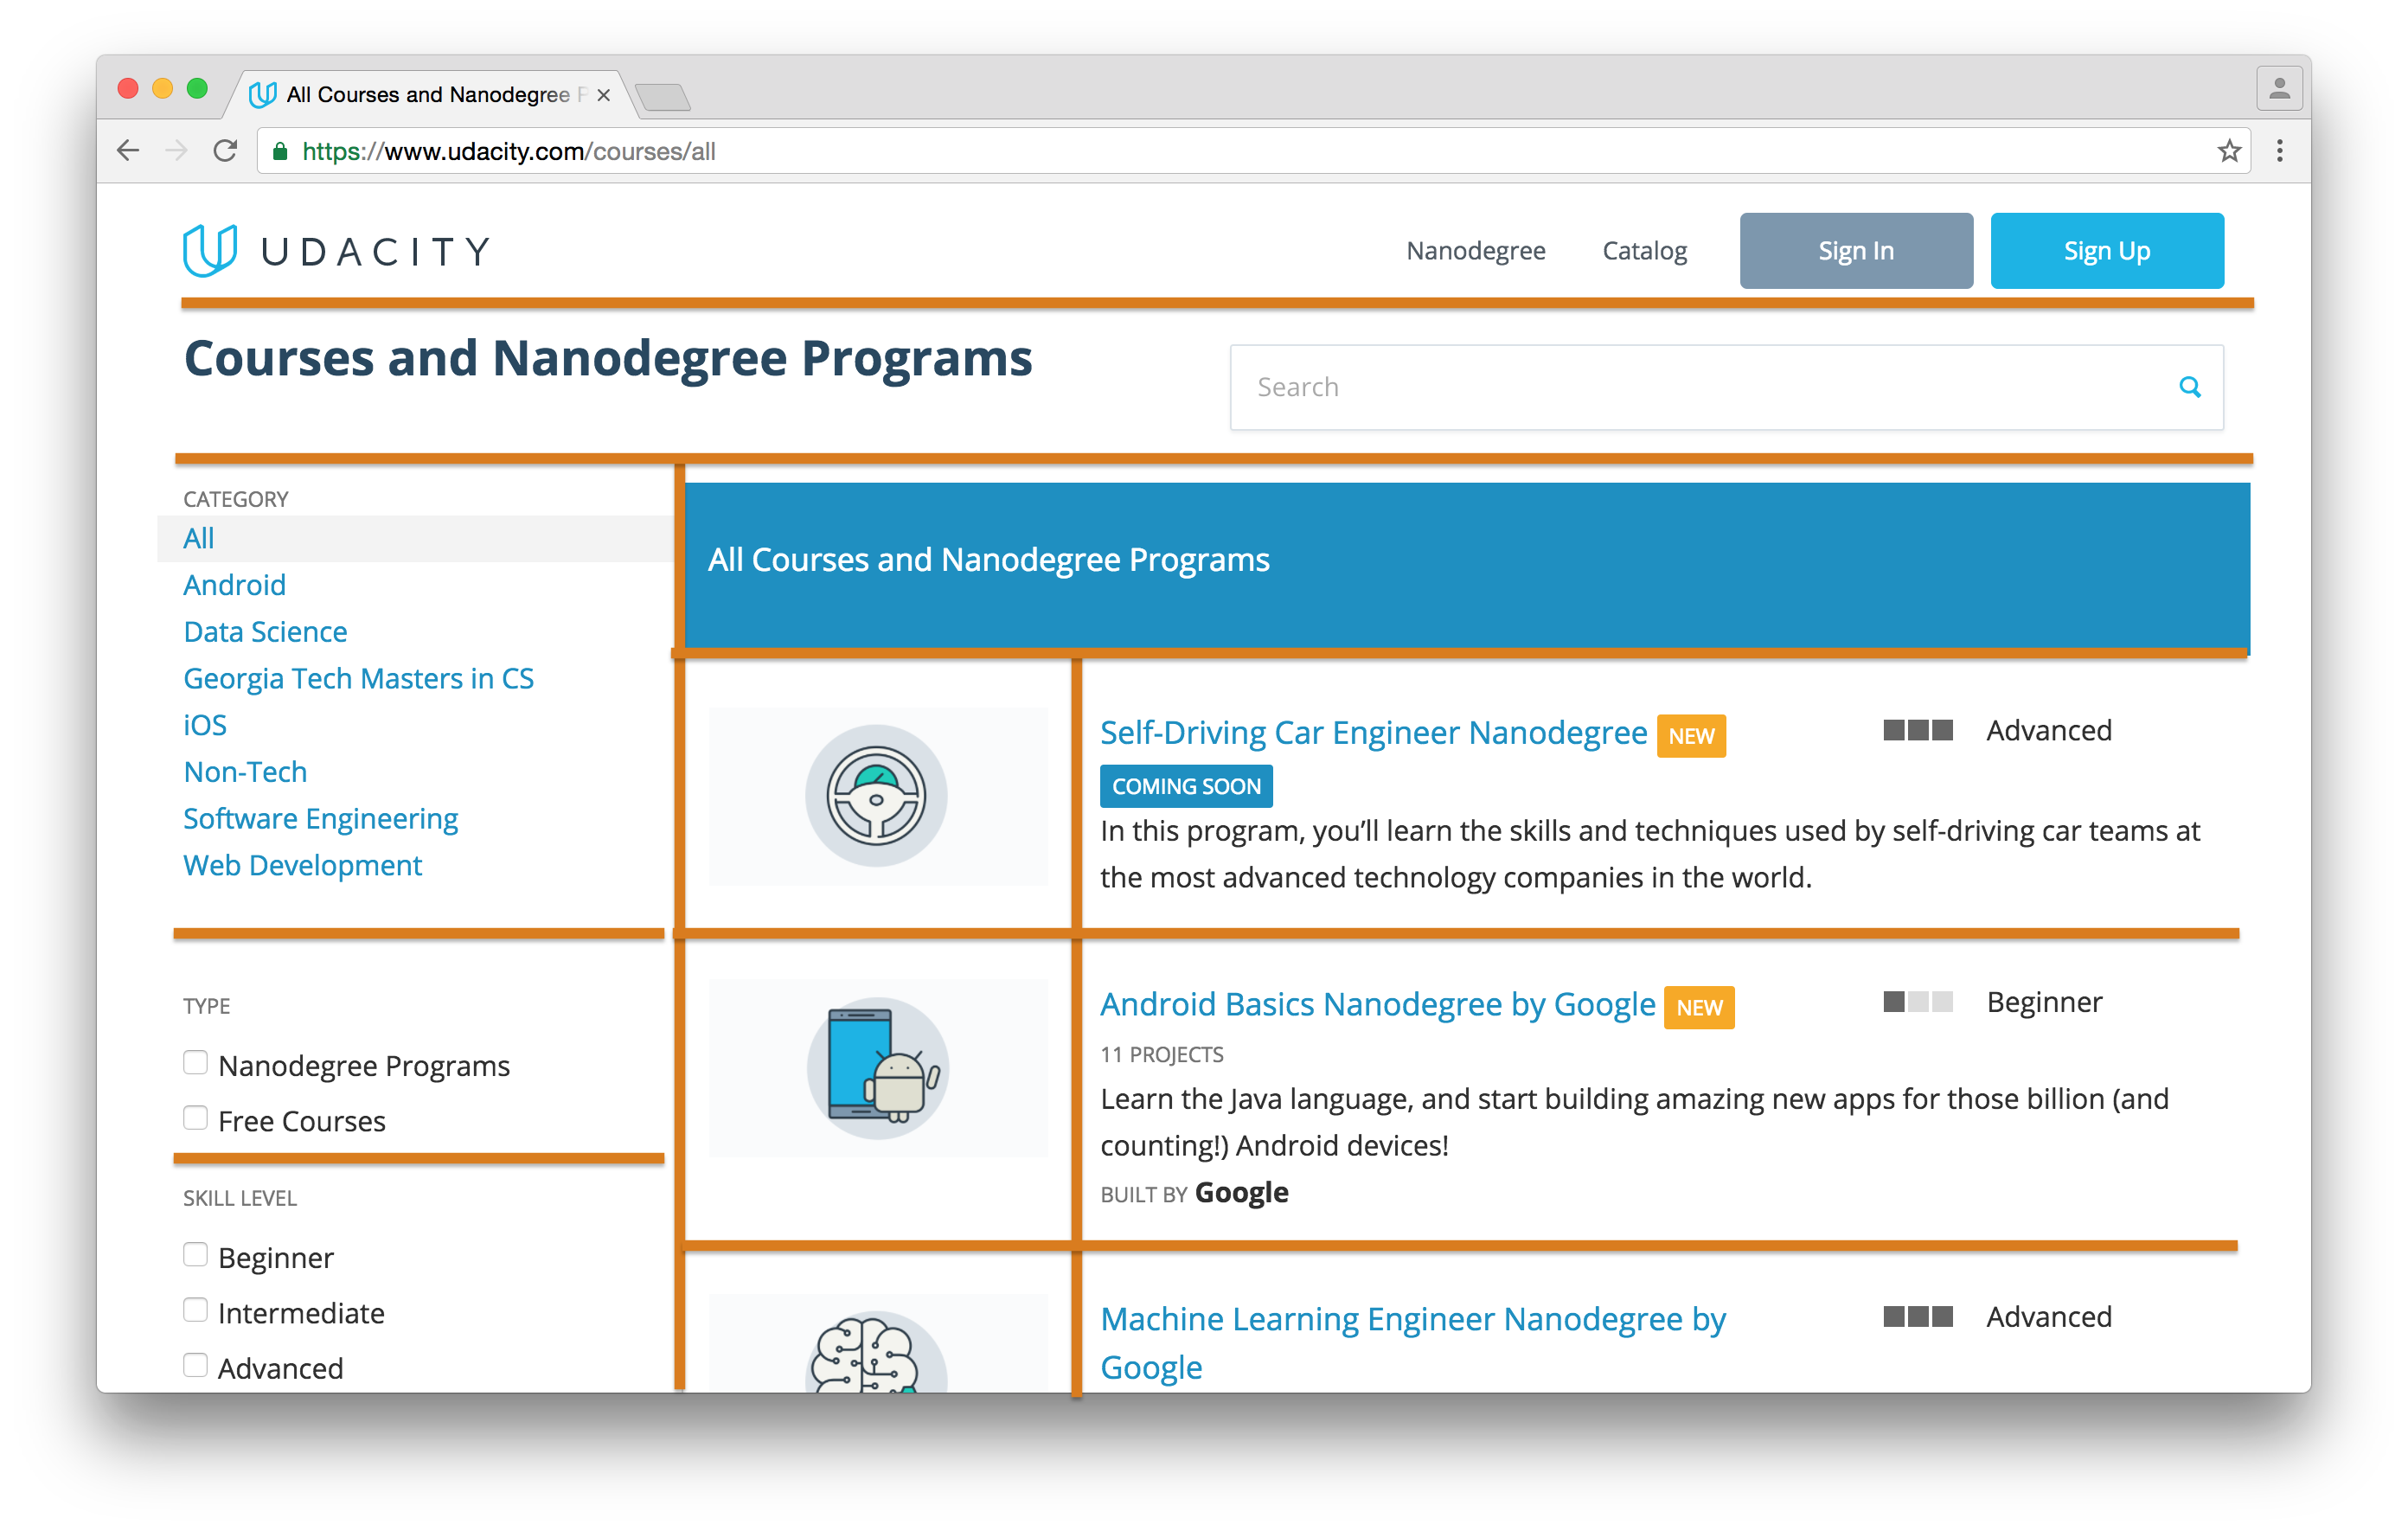The height and width of the screenshot is (1531, 2408).
Task: Click the browser back arrow
Action: [128, 151]
